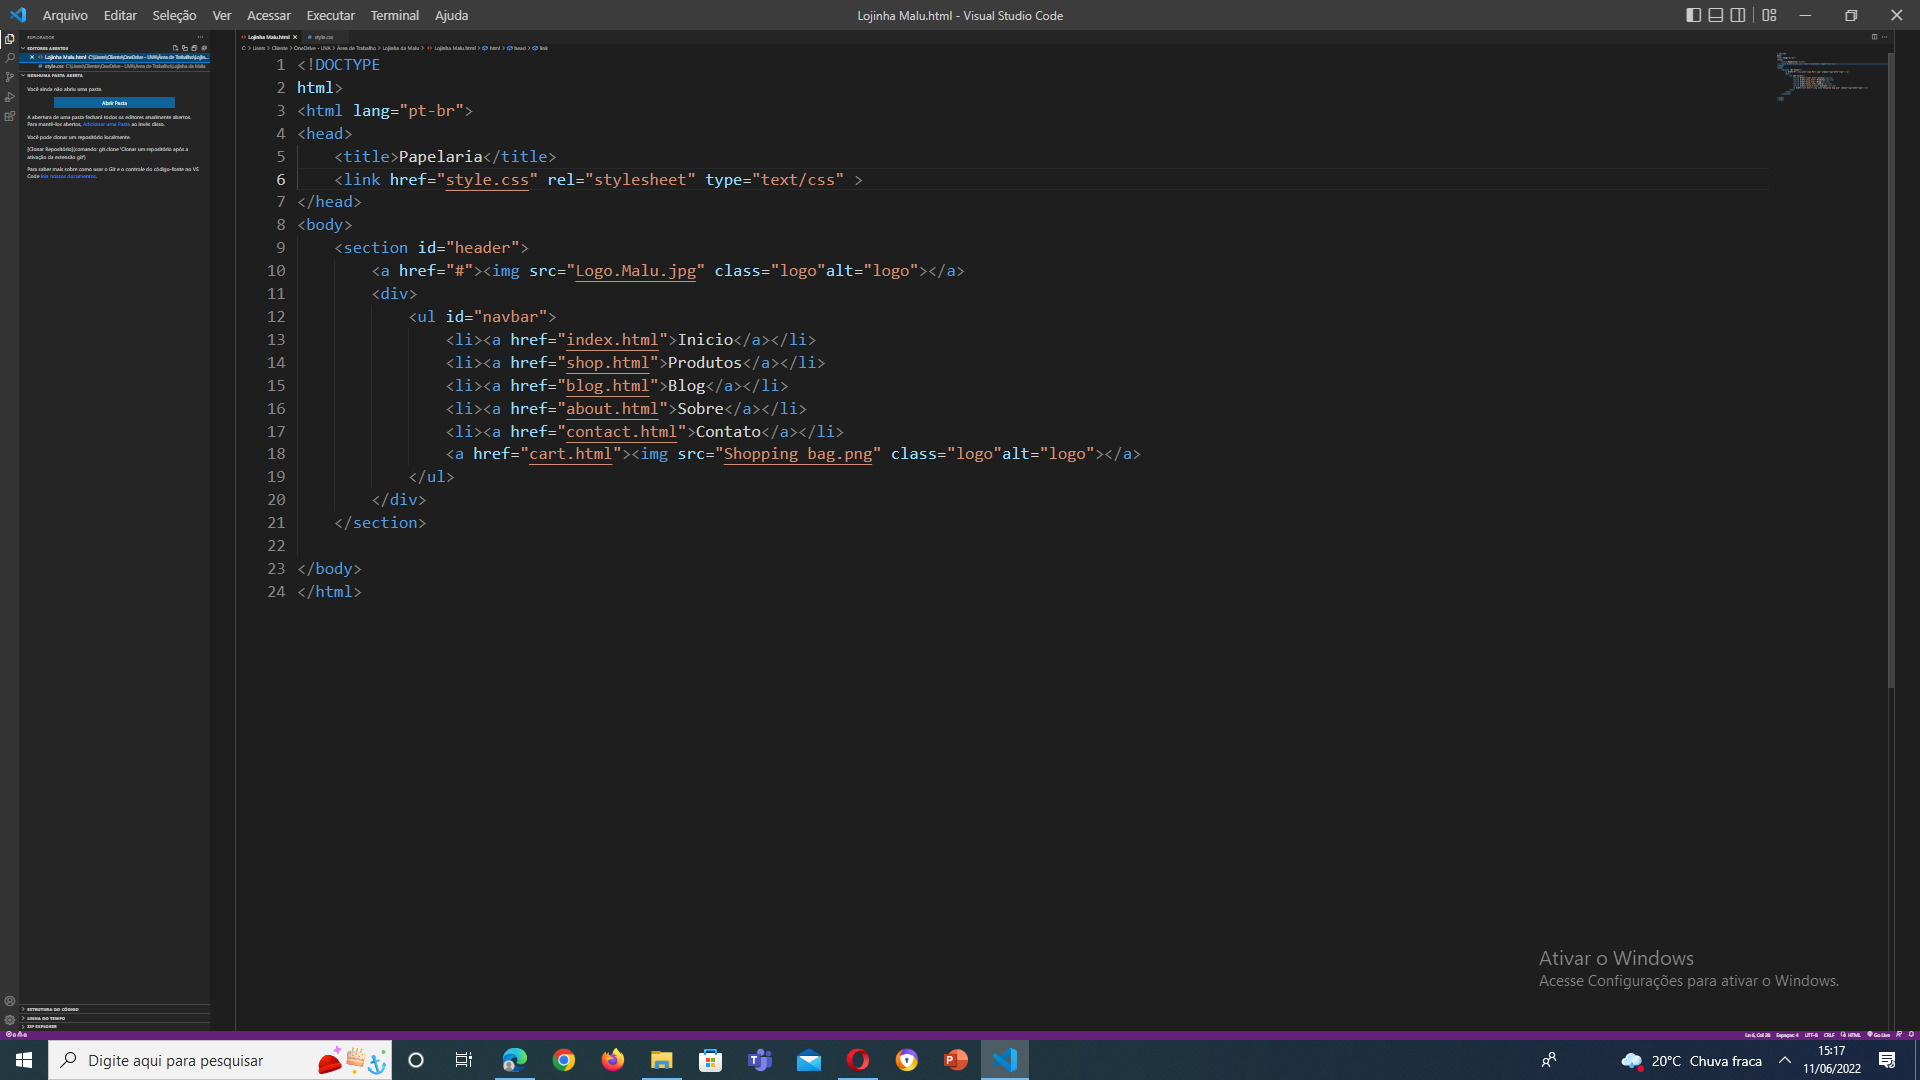Image resolution: width=1920 pixels, height=1080 pixels.
Task: Click the Customize Layout icon
Action: (x=1769, y=15)
